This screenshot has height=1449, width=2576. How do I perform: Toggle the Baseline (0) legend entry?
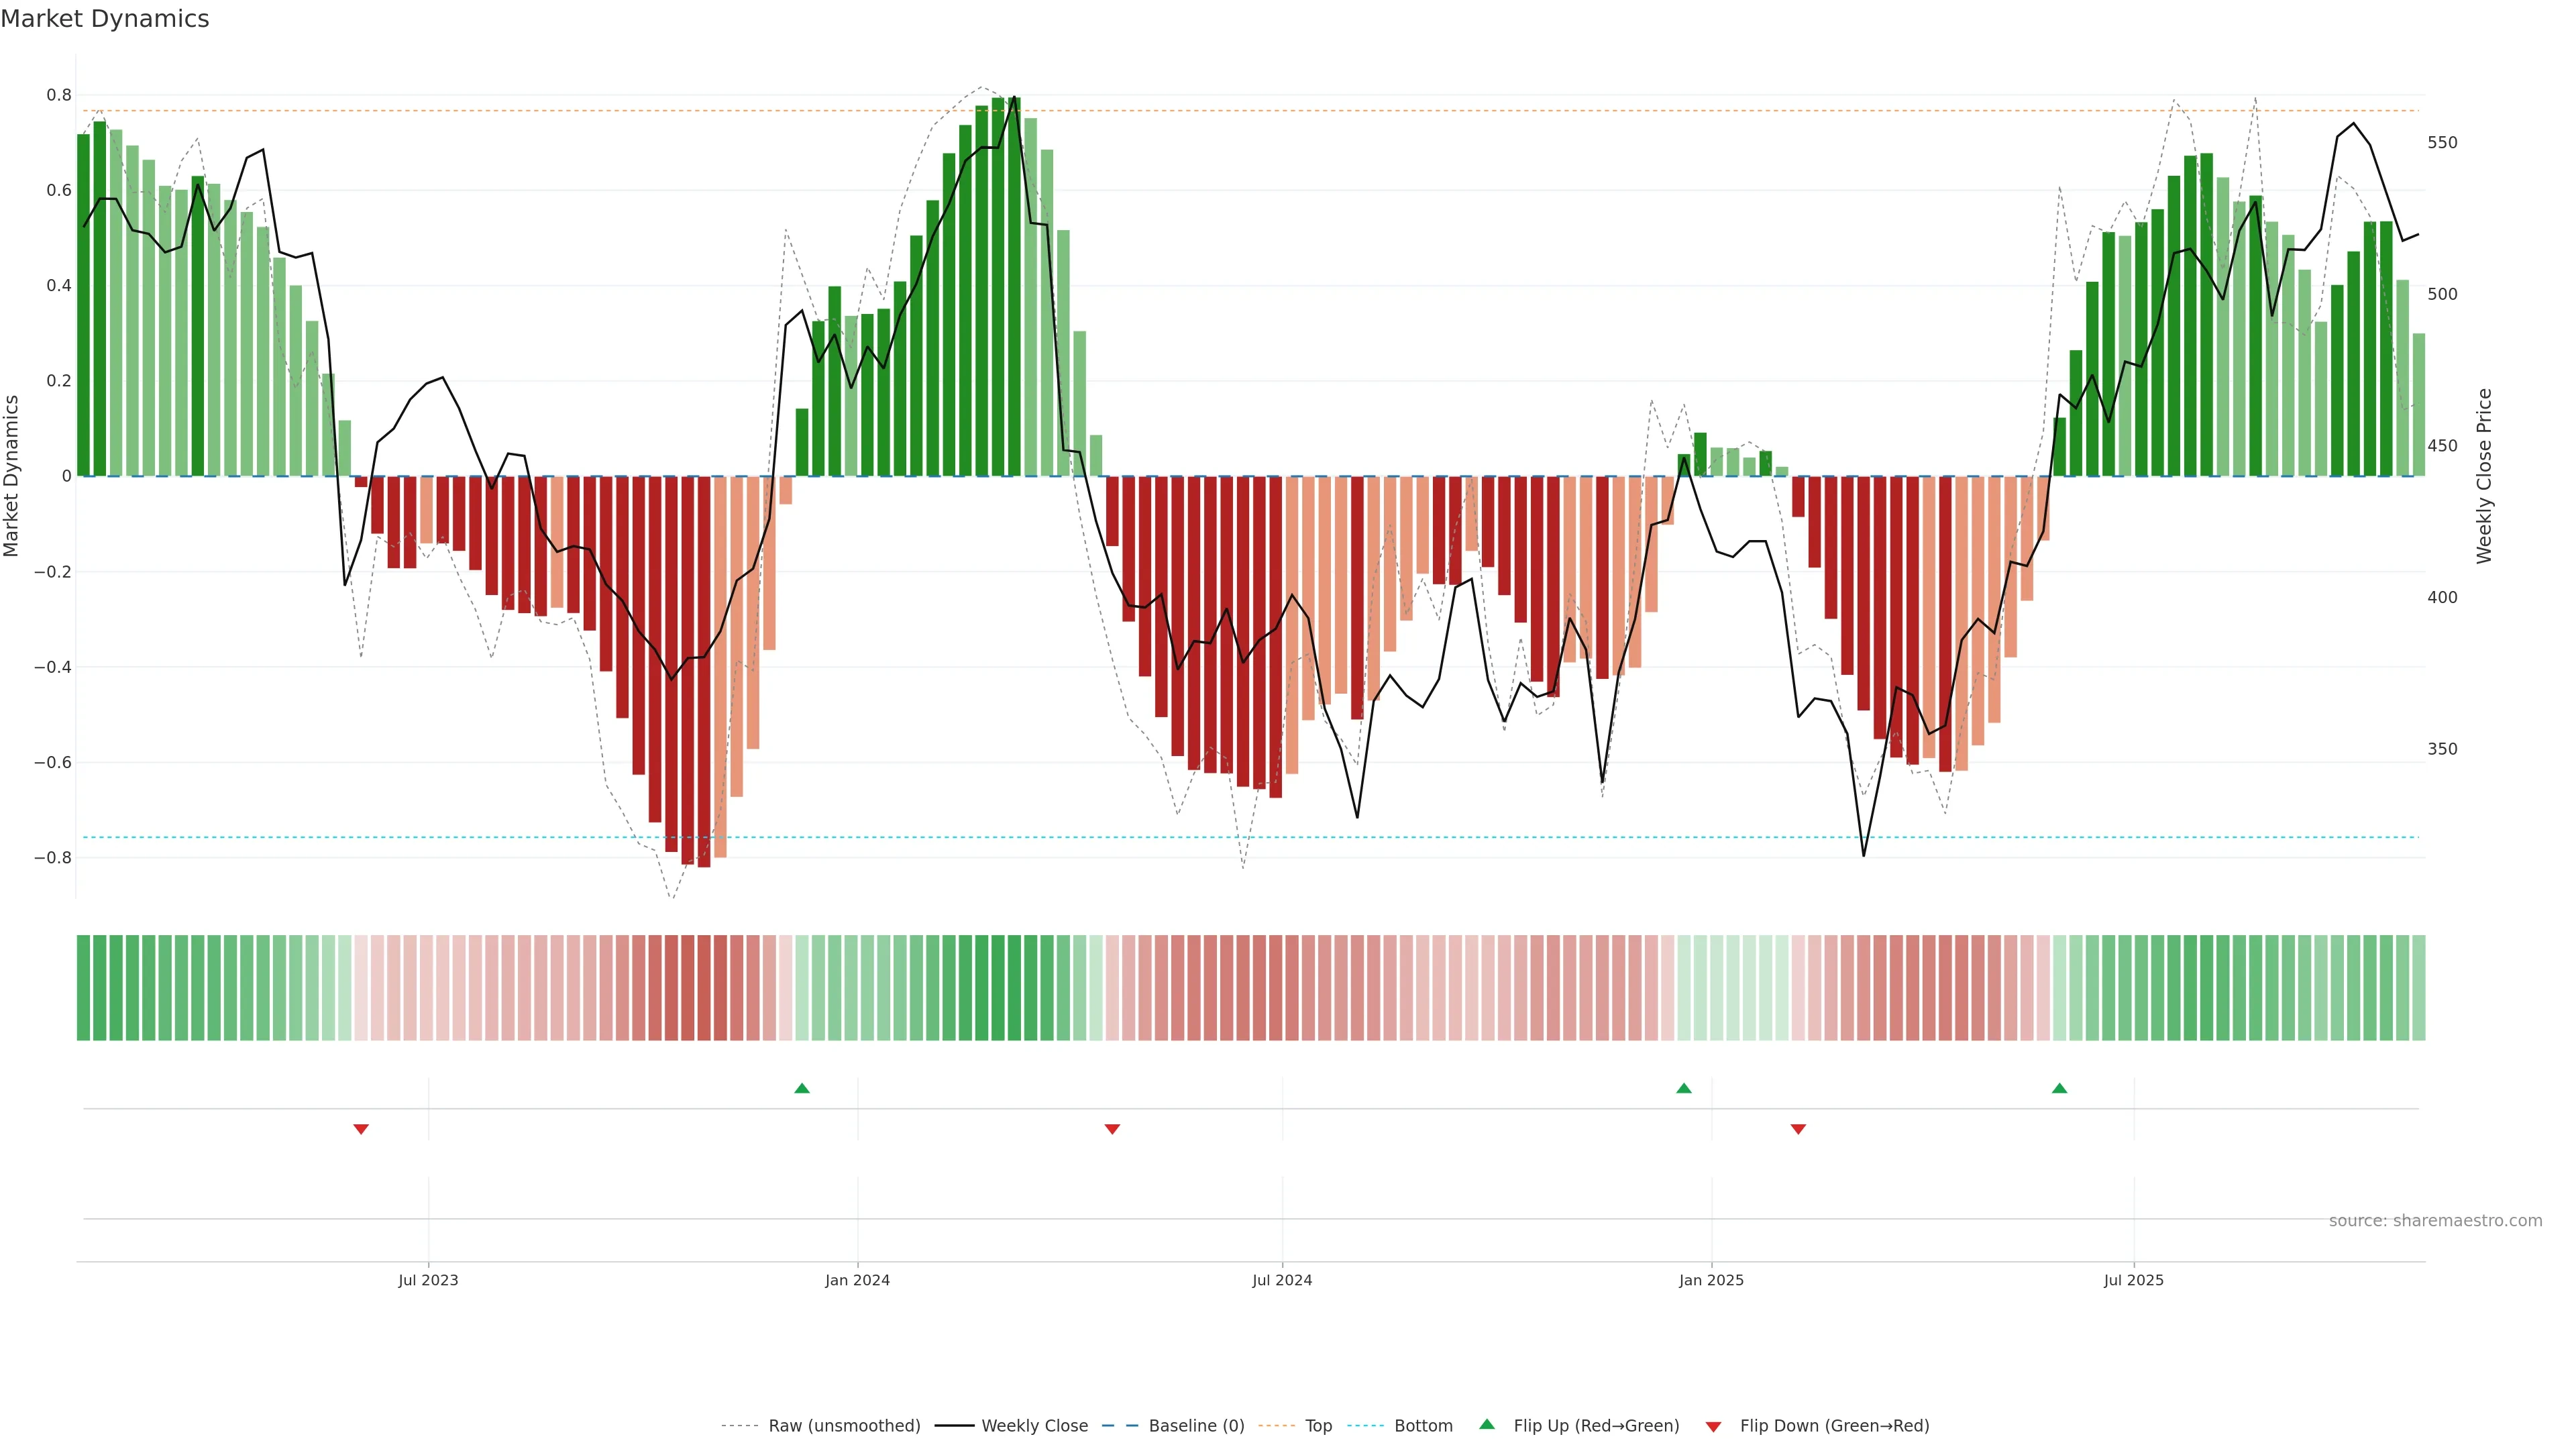(x=1196, y=1426)
